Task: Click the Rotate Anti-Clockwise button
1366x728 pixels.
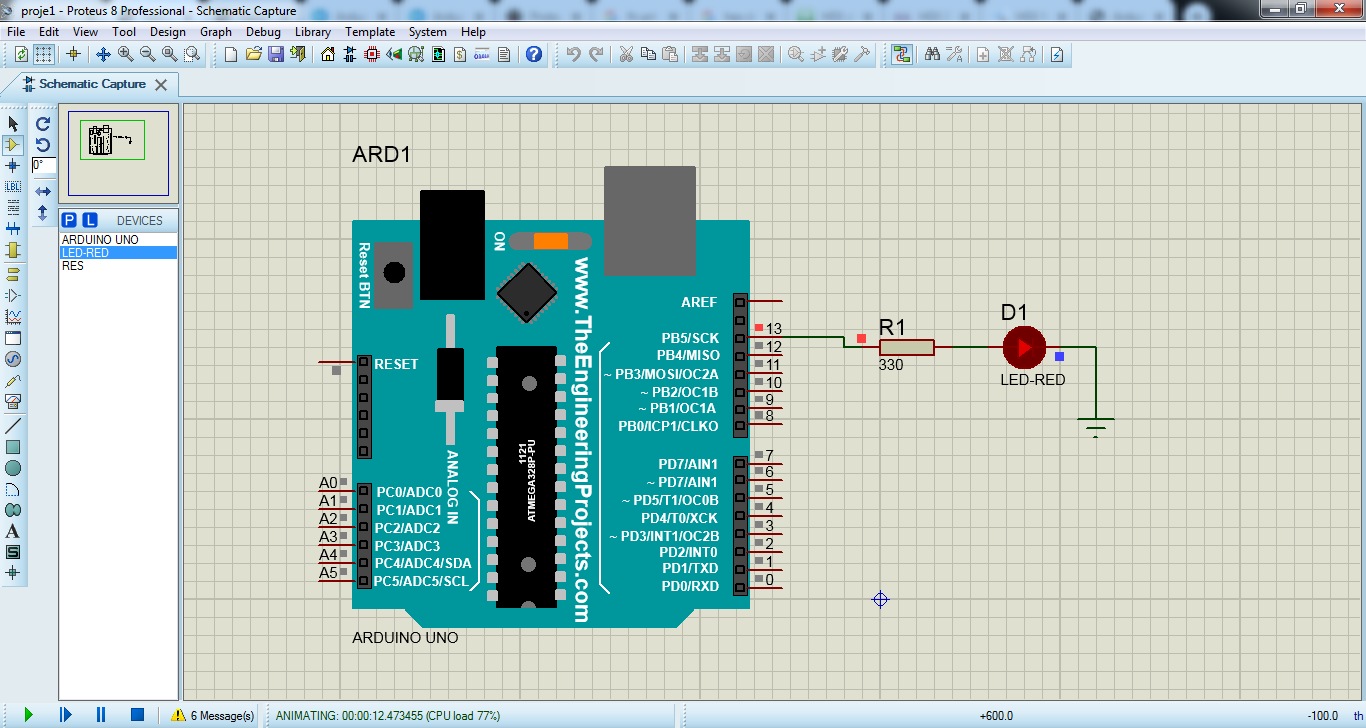Action: [43, 145]
